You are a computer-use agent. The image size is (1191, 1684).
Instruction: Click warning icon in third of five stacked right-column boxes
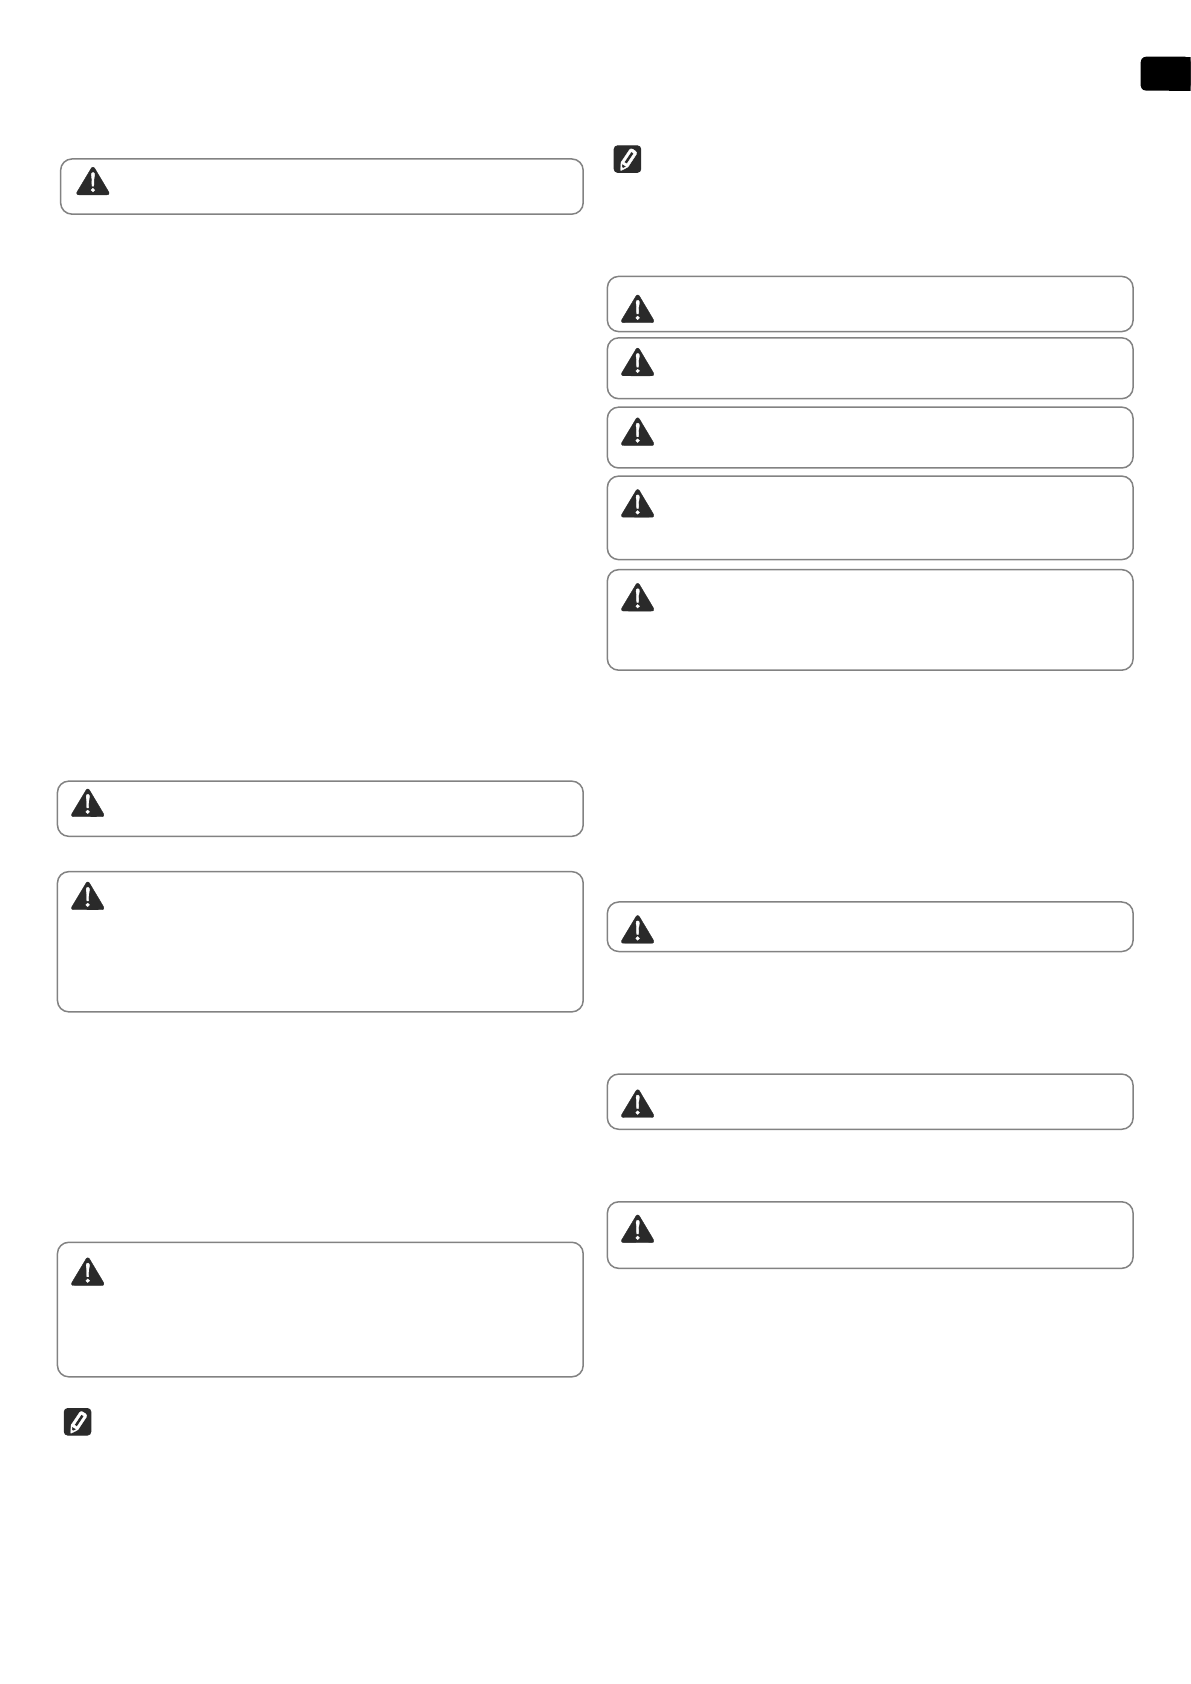click(x=637, y=431)
